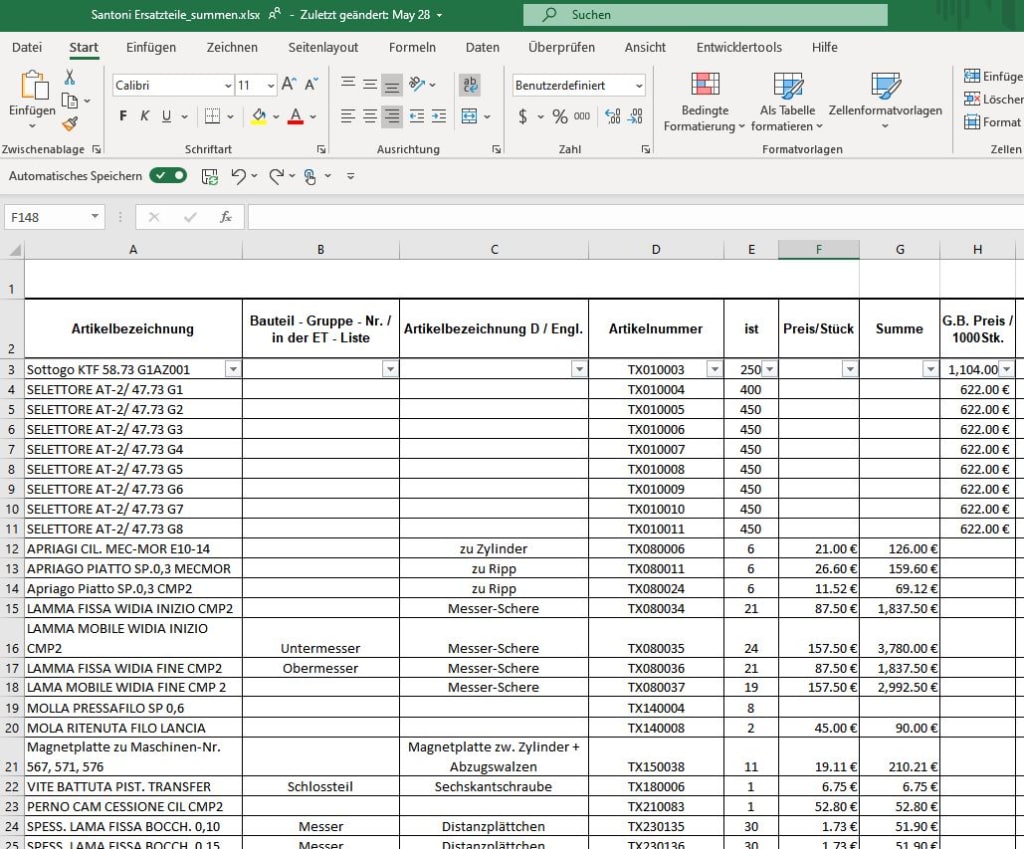Expand the Benutzerdefiniert number format dropdown
1024x849 pixels.
click(639, 86)
